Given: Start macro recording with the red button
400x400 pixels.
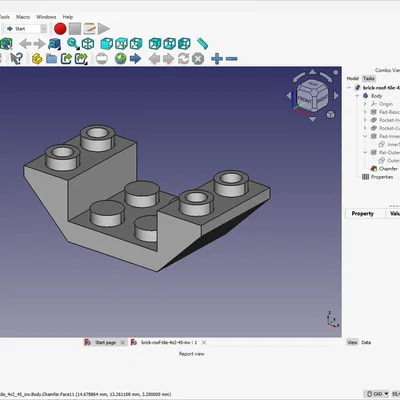Looking at the screenshot, I should click(x=60, y=29).
